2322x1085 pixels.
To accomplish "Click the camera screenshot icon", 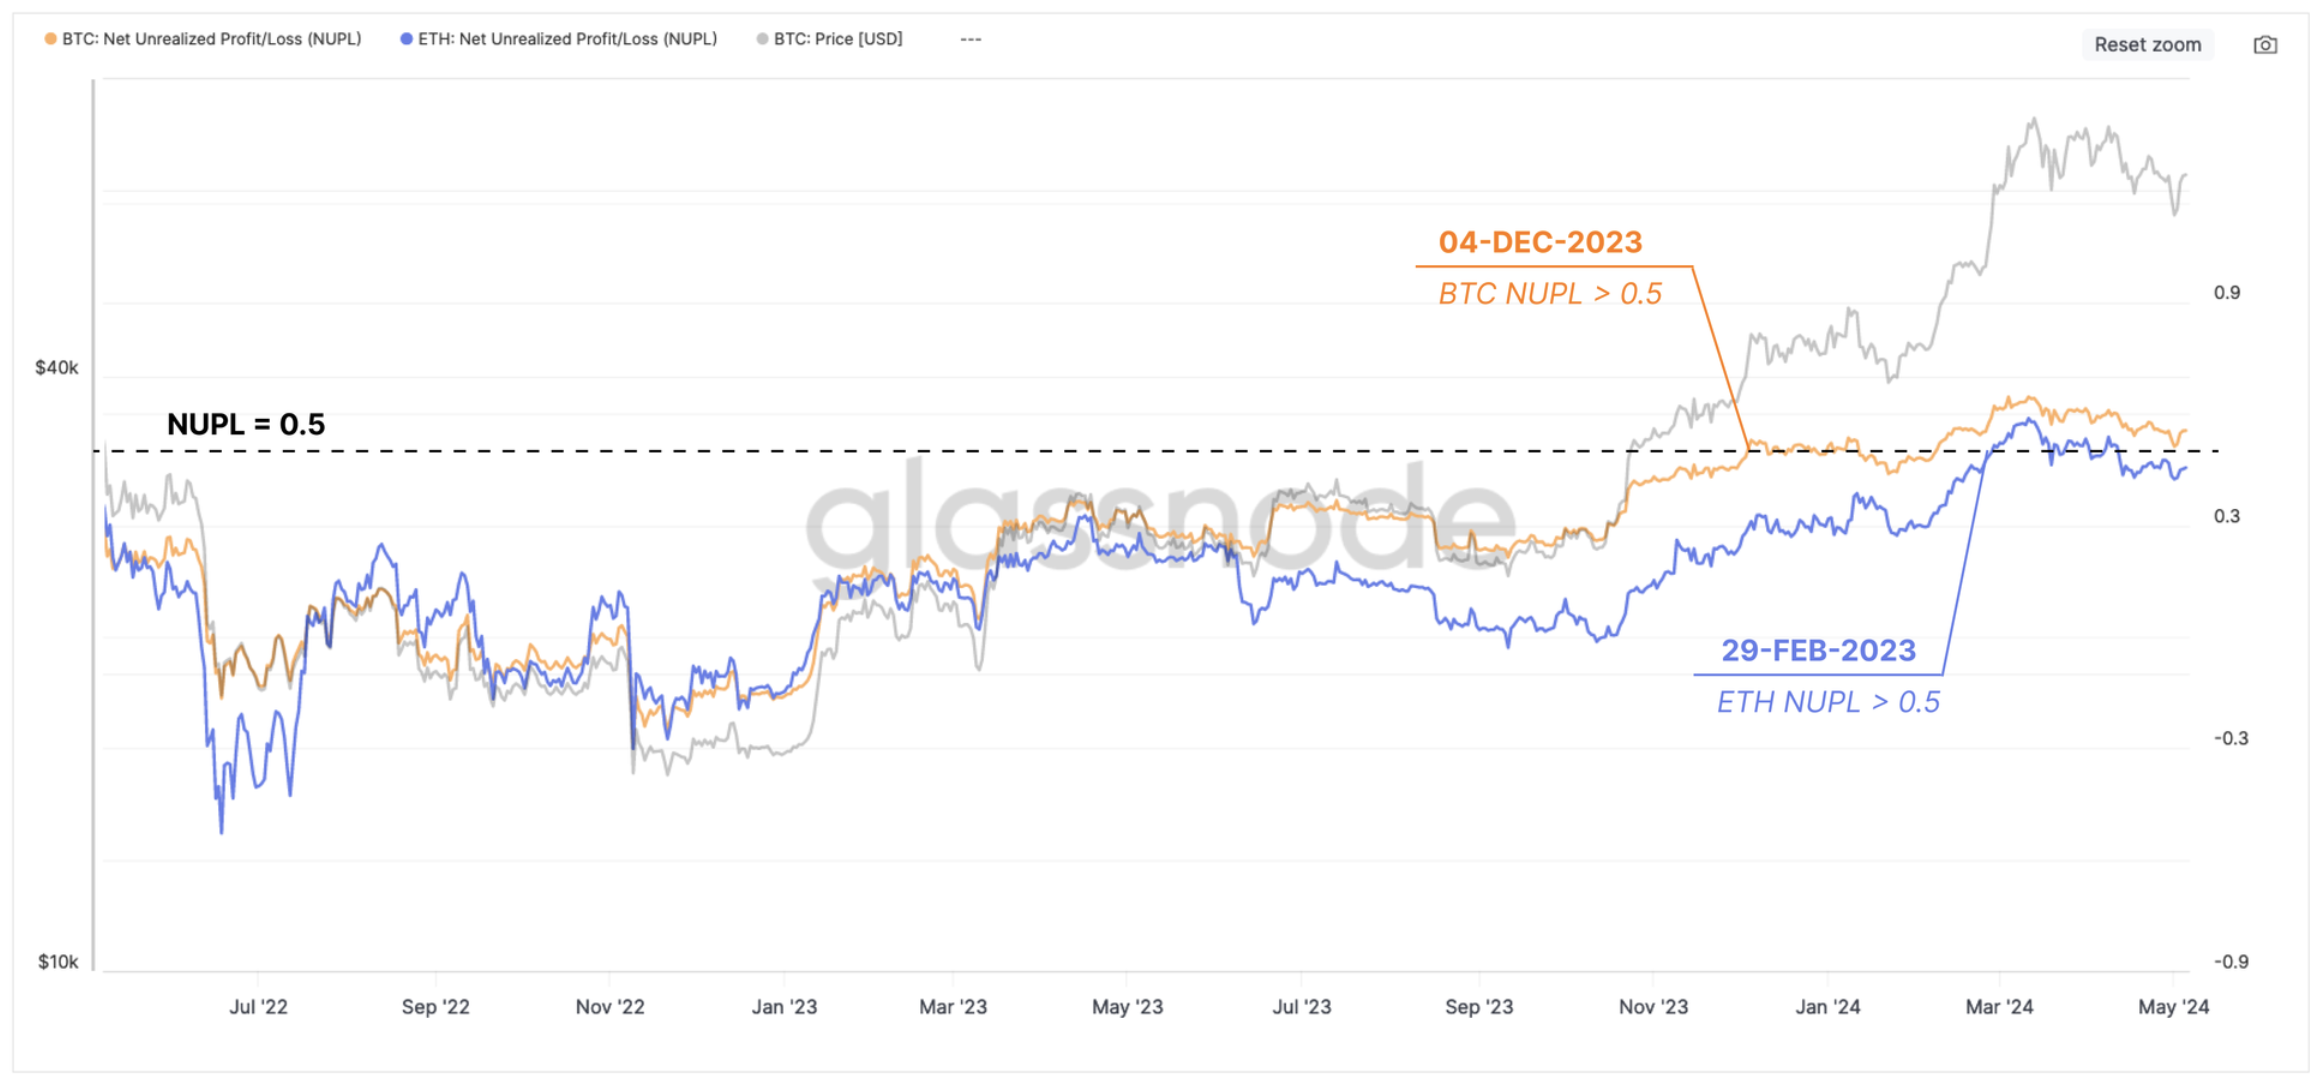I will coord(2265,45).
